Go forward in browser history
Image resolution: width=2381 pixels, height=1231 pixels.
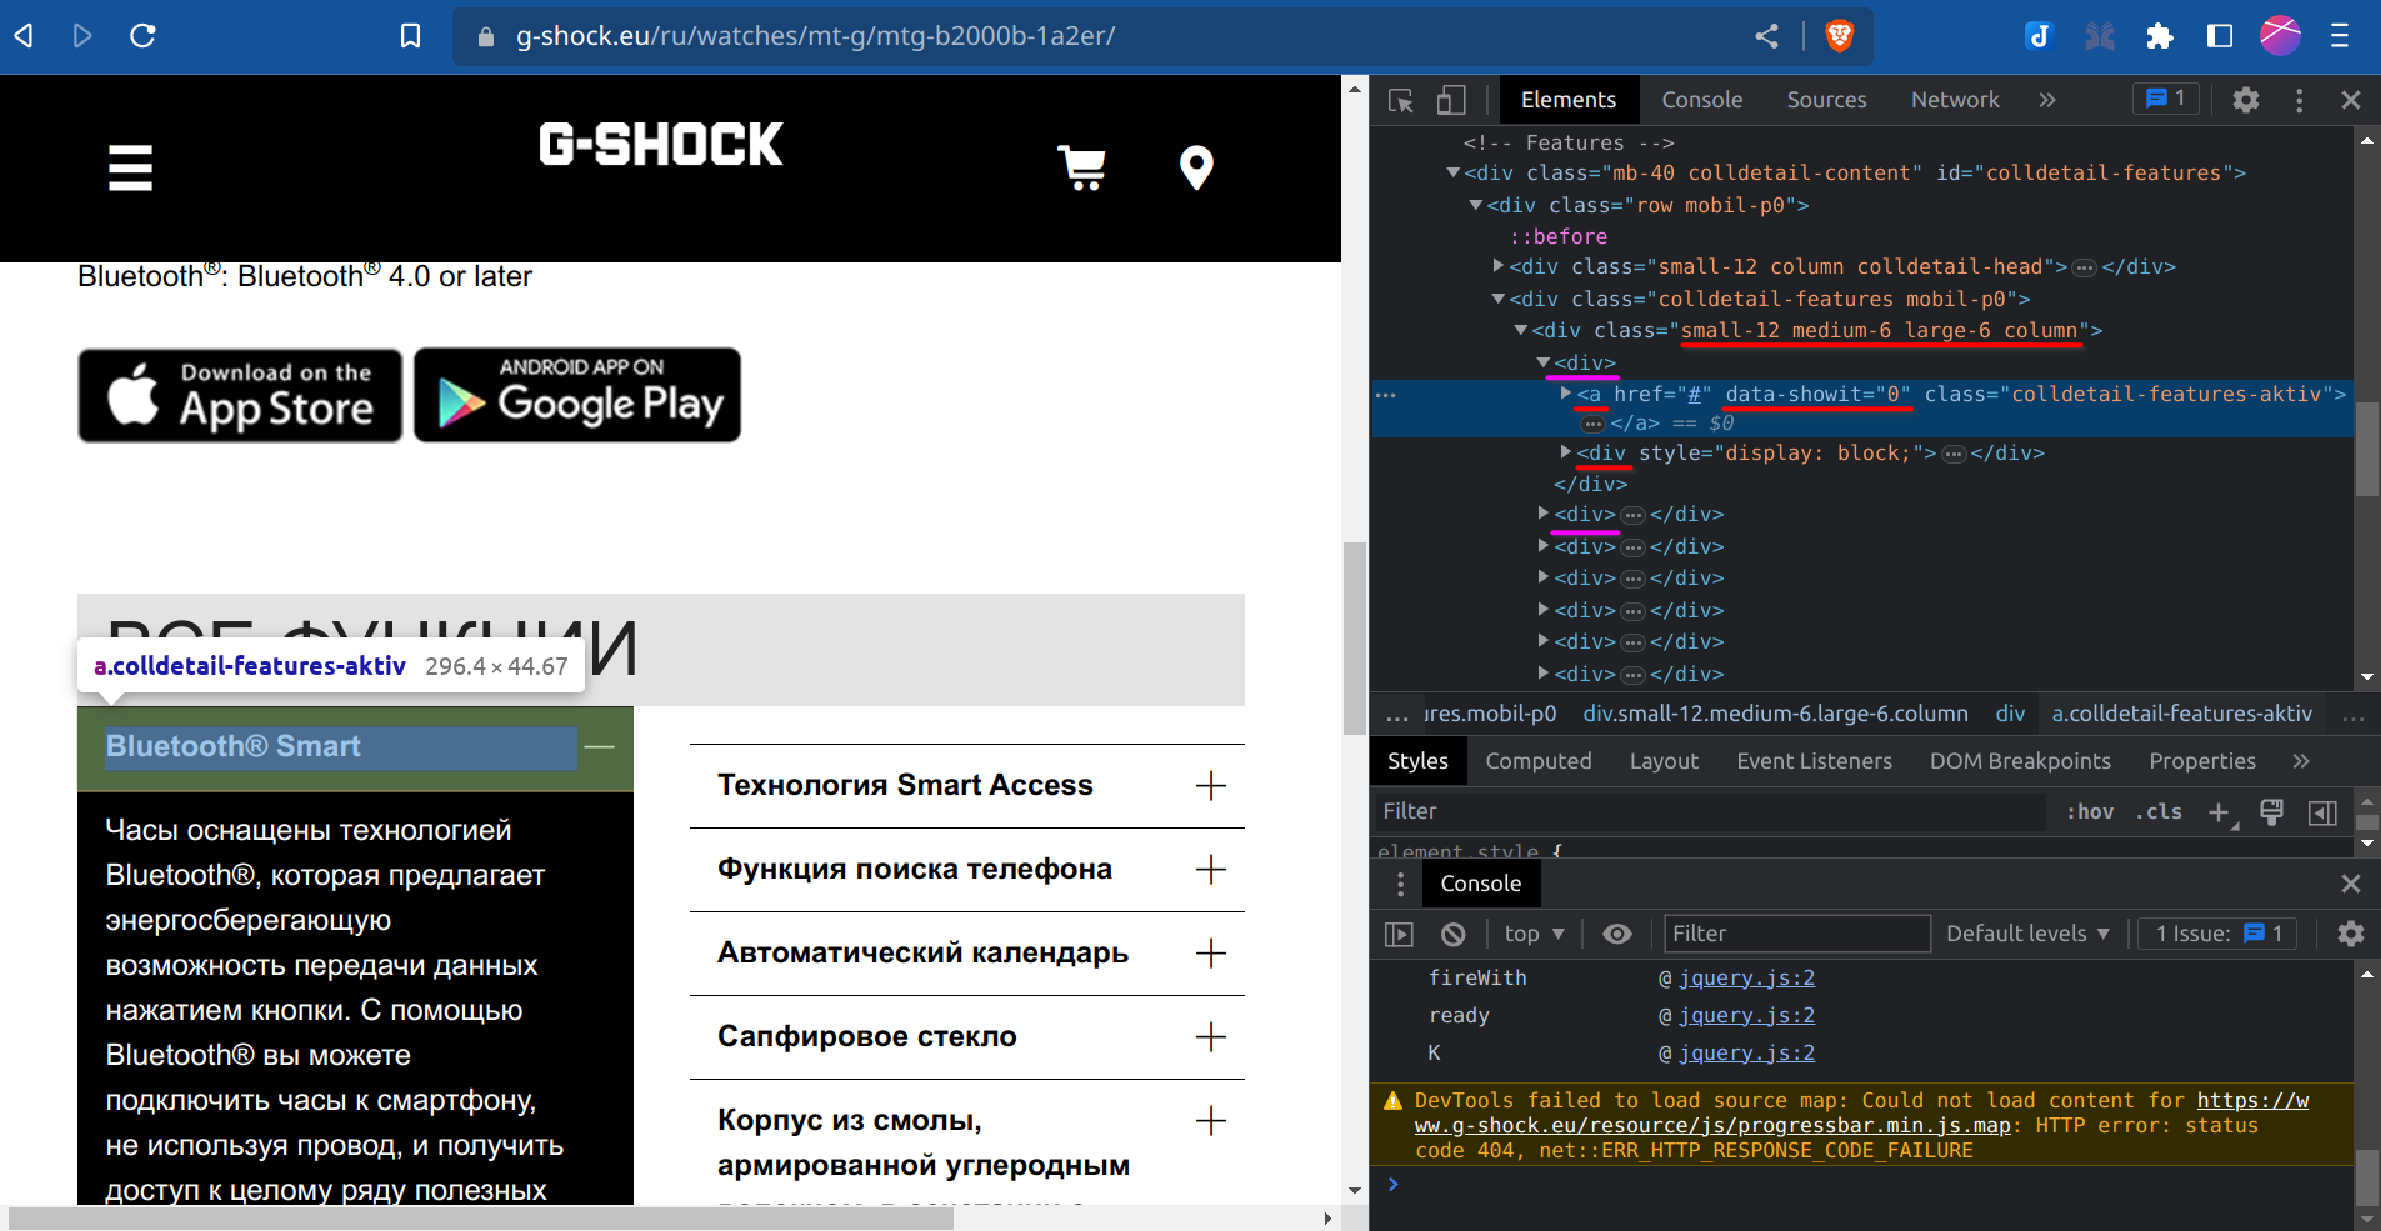pyautogui.click(x=83, y=36)
